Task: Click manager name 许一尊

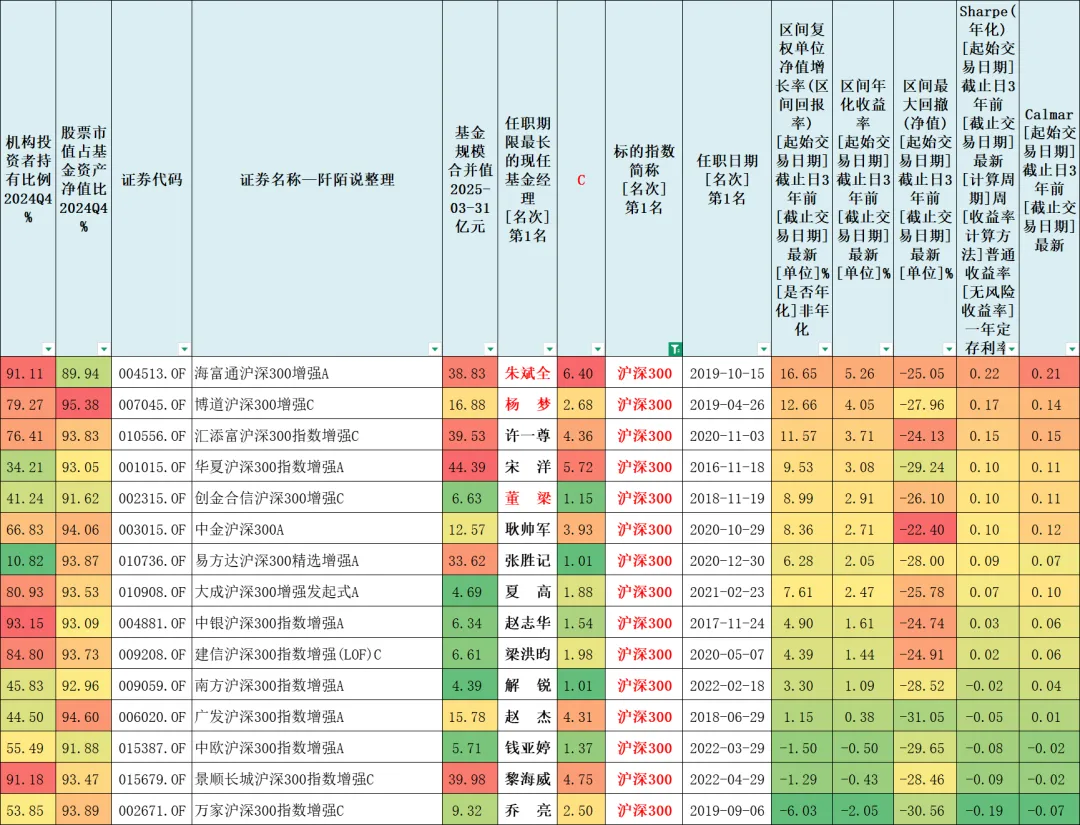Action: pos(528,436)
